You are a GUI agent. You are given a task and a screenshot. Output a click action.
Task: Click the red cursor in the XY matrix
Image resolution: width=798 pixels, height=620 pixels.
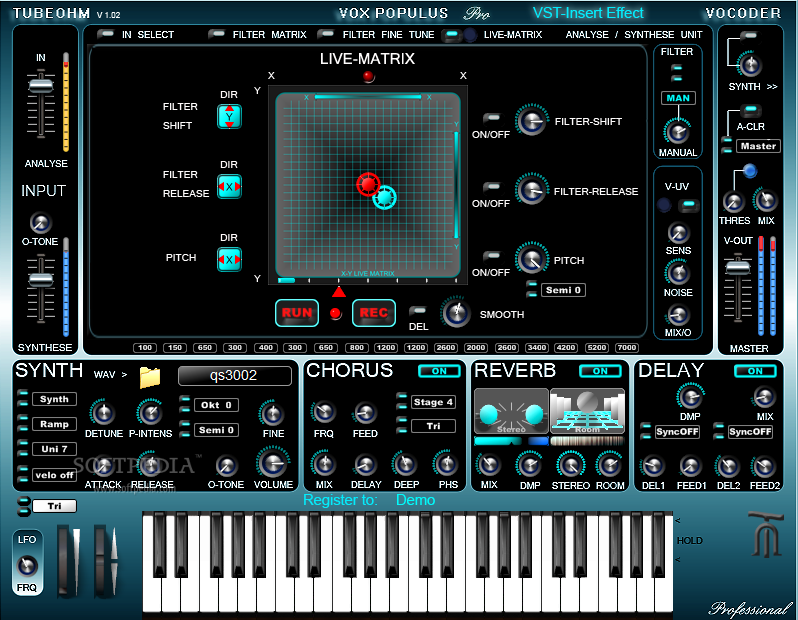(x=368, y=184)
